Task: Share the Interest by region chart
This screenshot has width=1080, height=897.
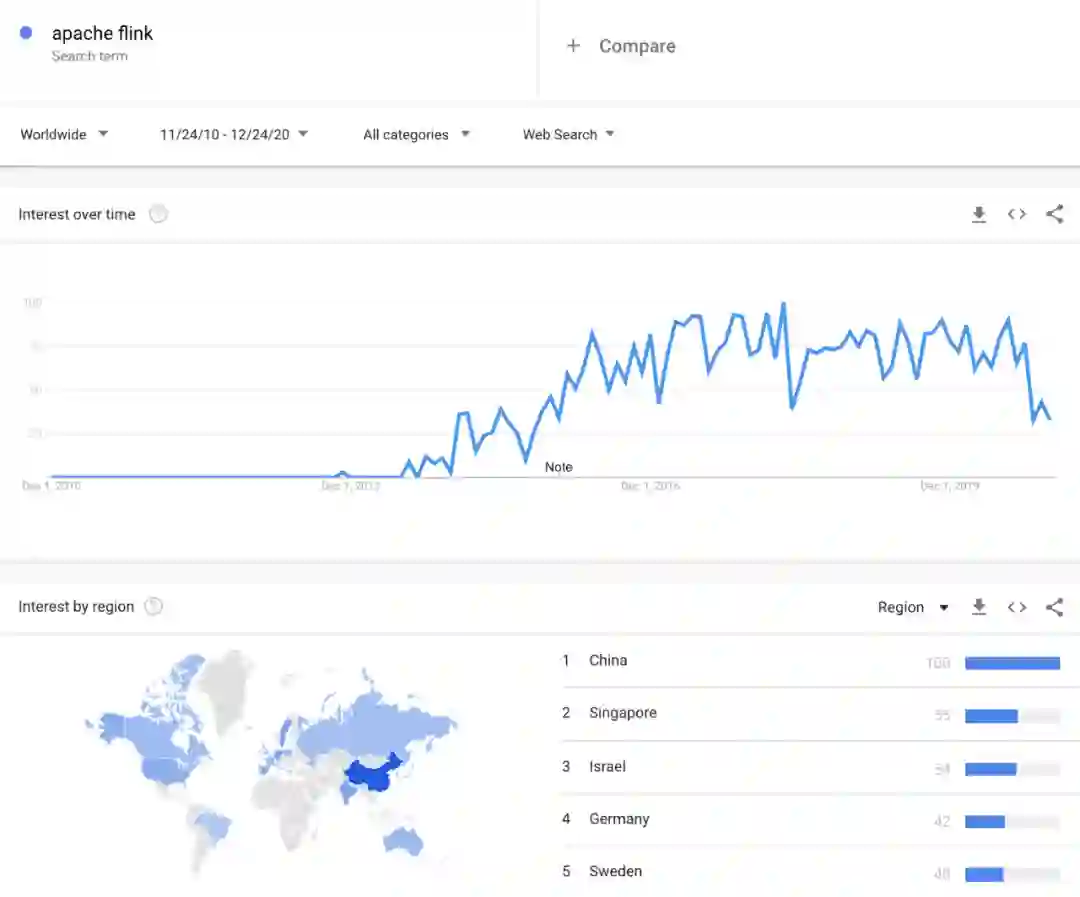Action: pos(1054,607)
